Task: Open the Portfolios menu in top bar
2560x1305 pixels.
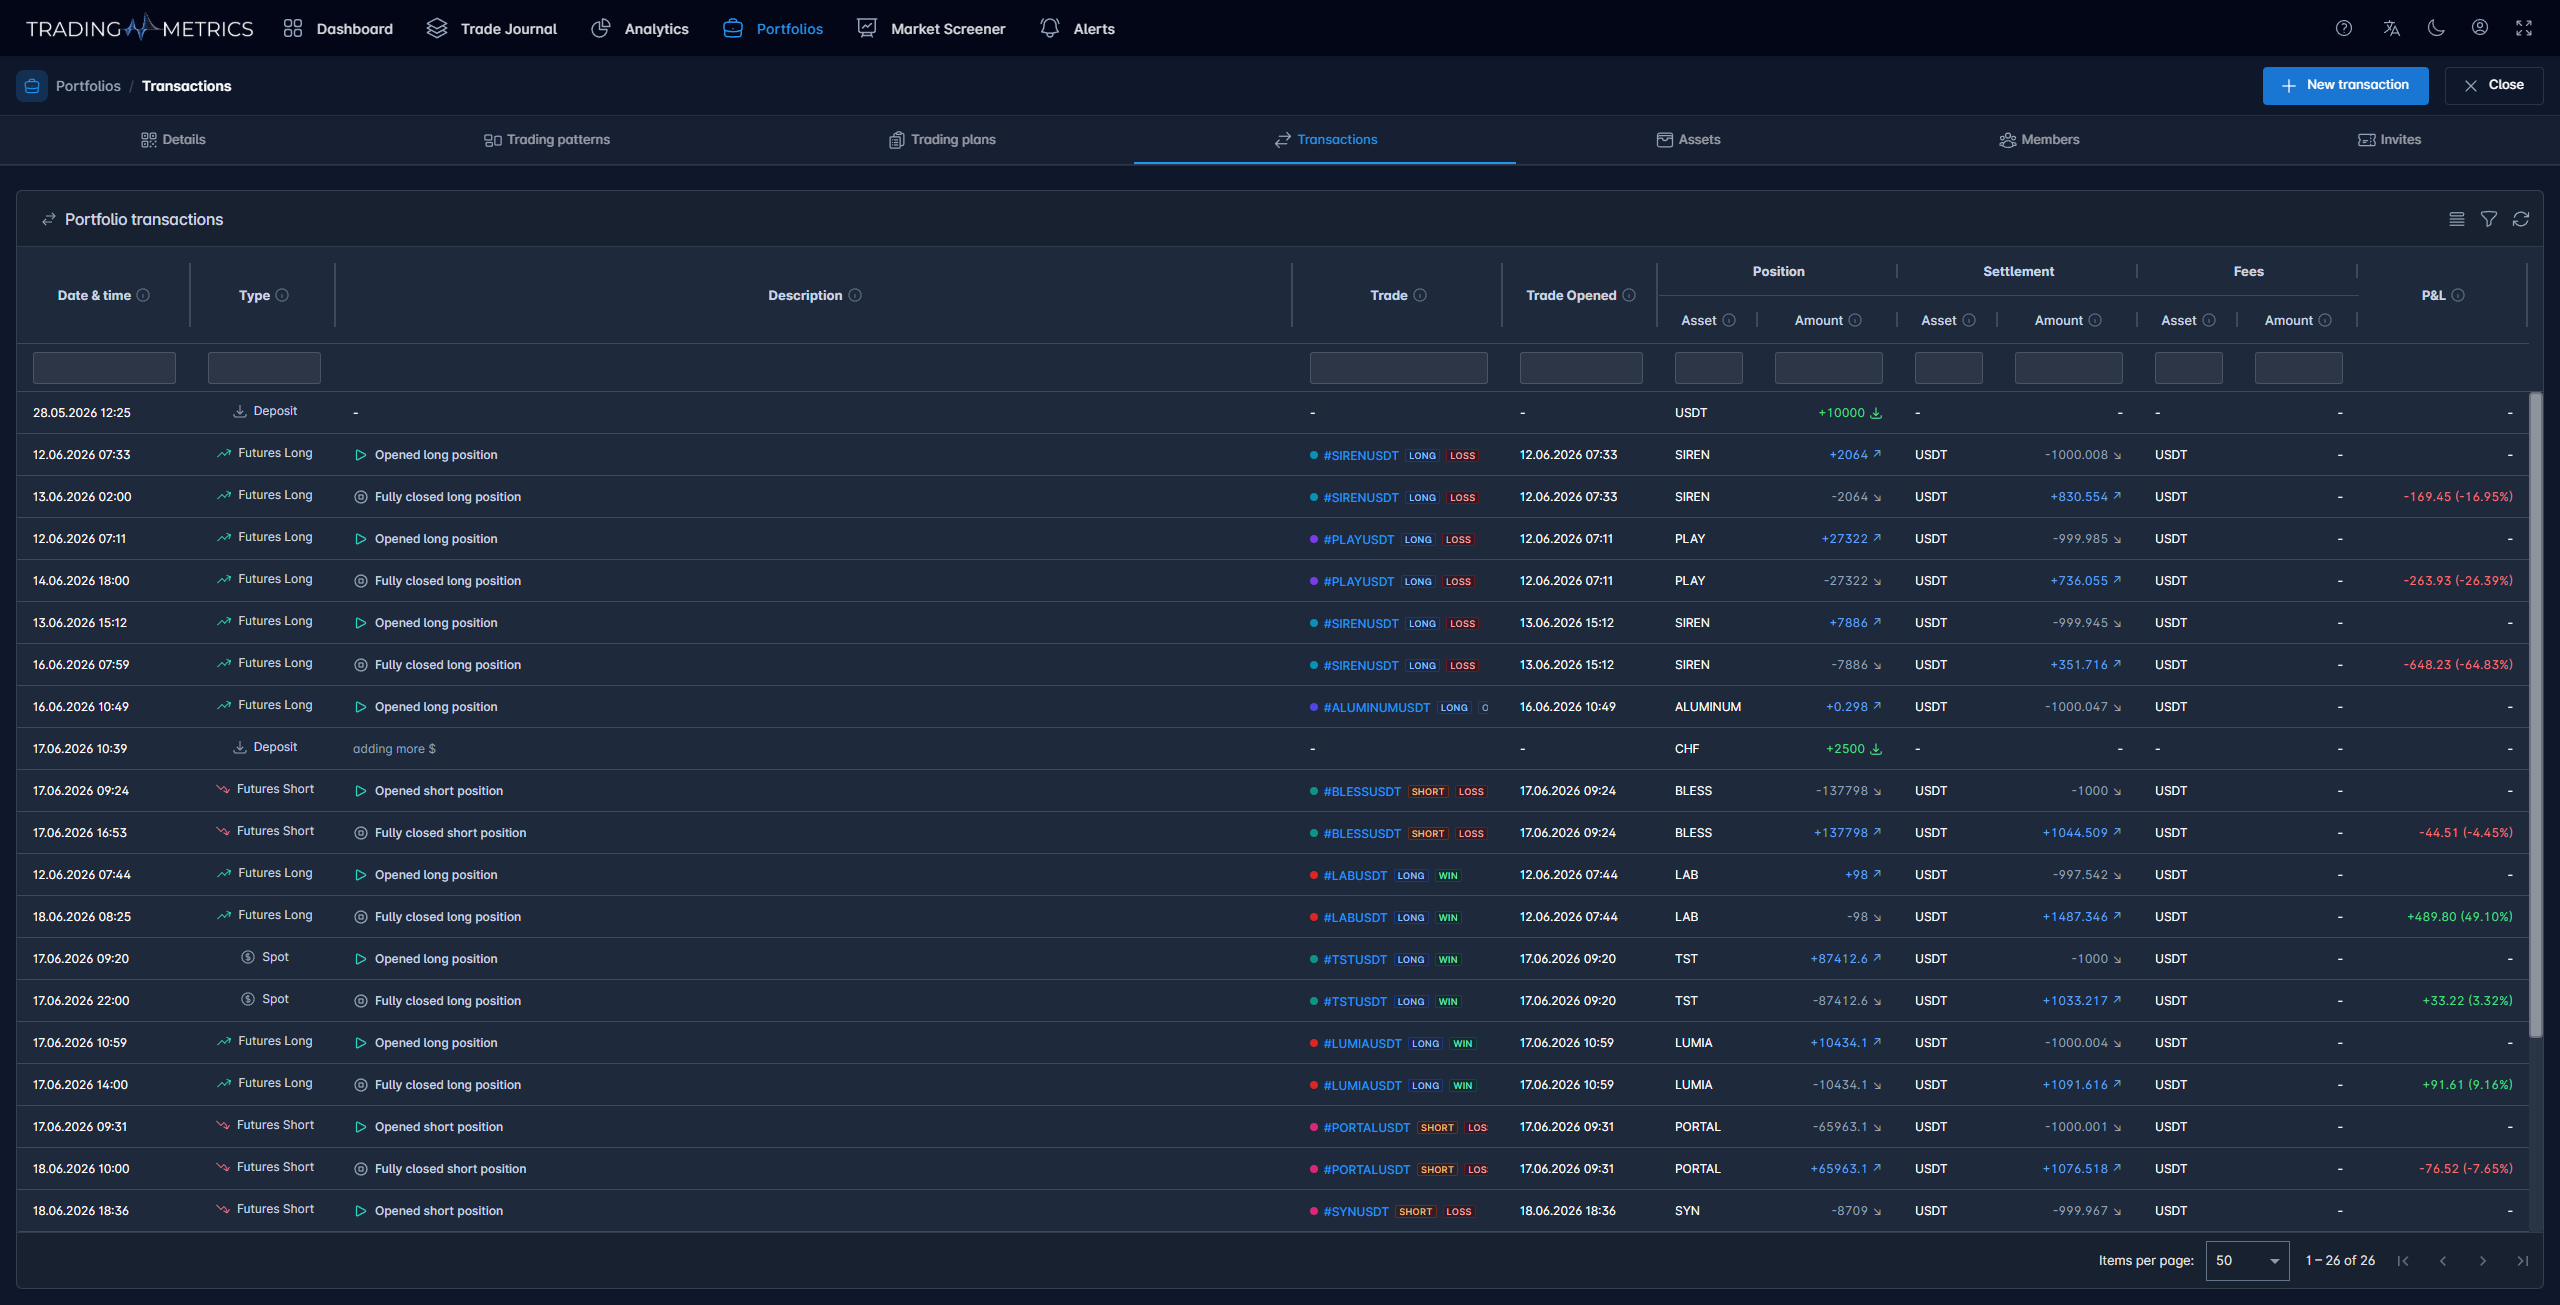Action: pyautogui.click(x=773, y=28)
